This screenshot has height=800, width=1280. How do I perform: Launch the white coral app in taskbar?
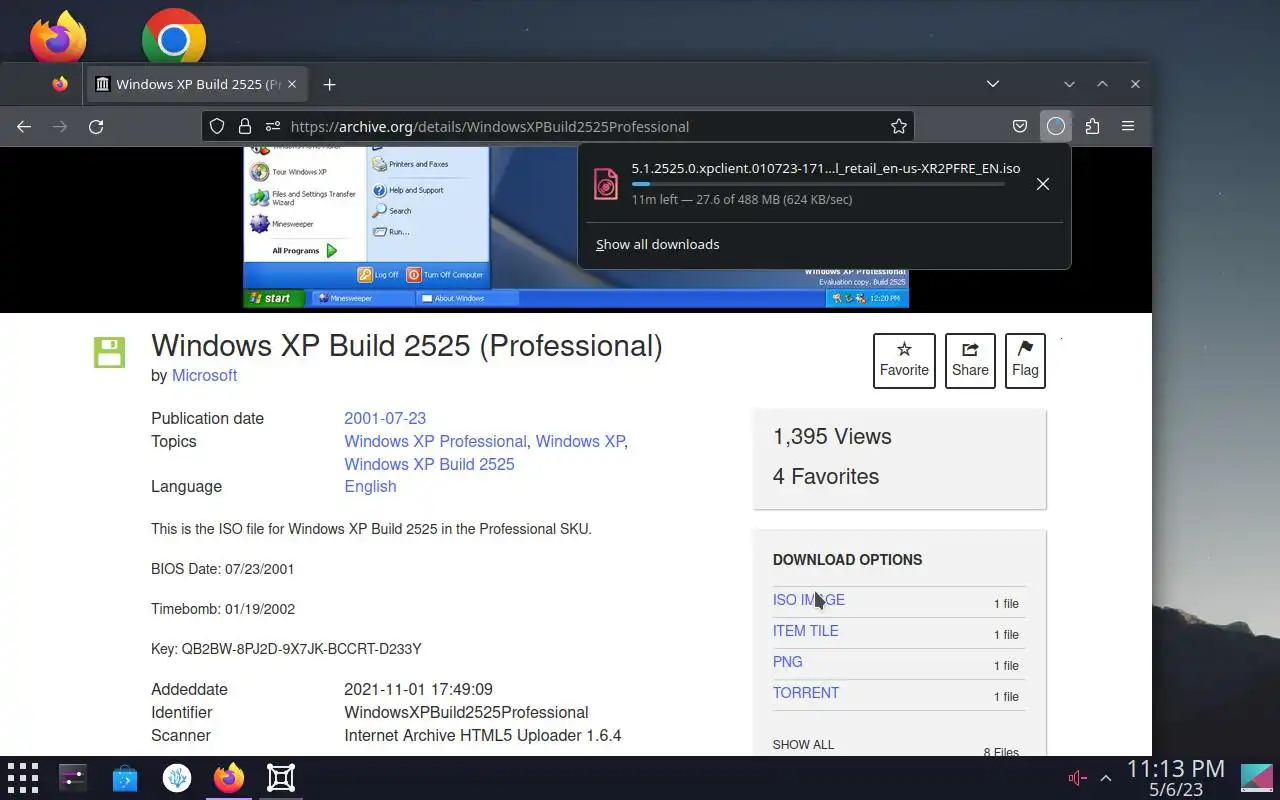[177, 778]
